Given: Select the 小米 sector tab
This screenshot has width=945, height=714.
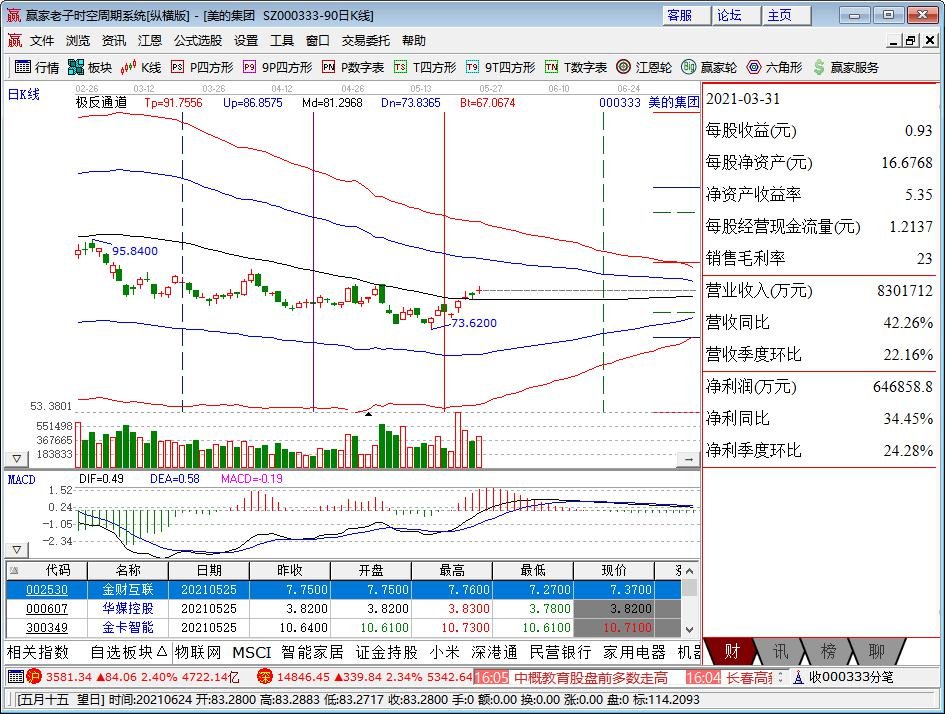Looking at the screenshot, I should point(445,652).
